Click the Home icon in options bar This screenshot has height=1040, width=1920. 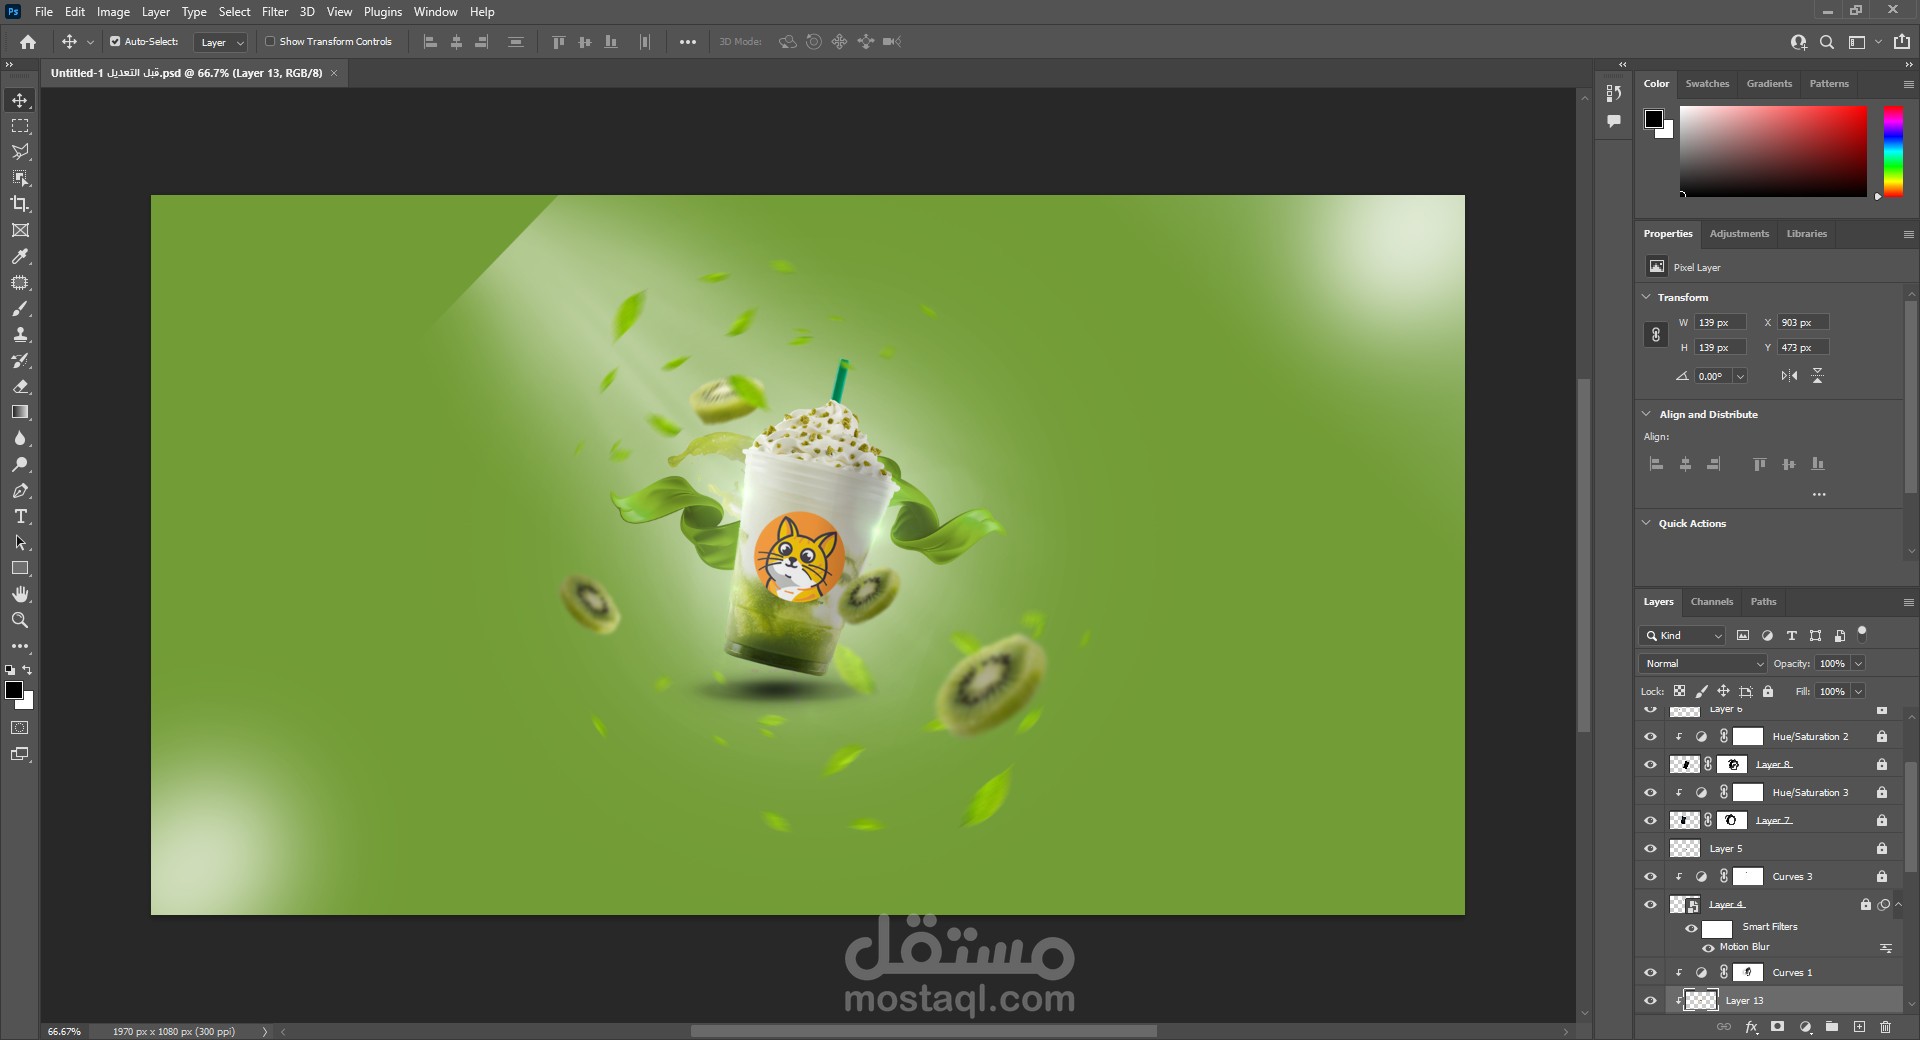coord(28,42)
